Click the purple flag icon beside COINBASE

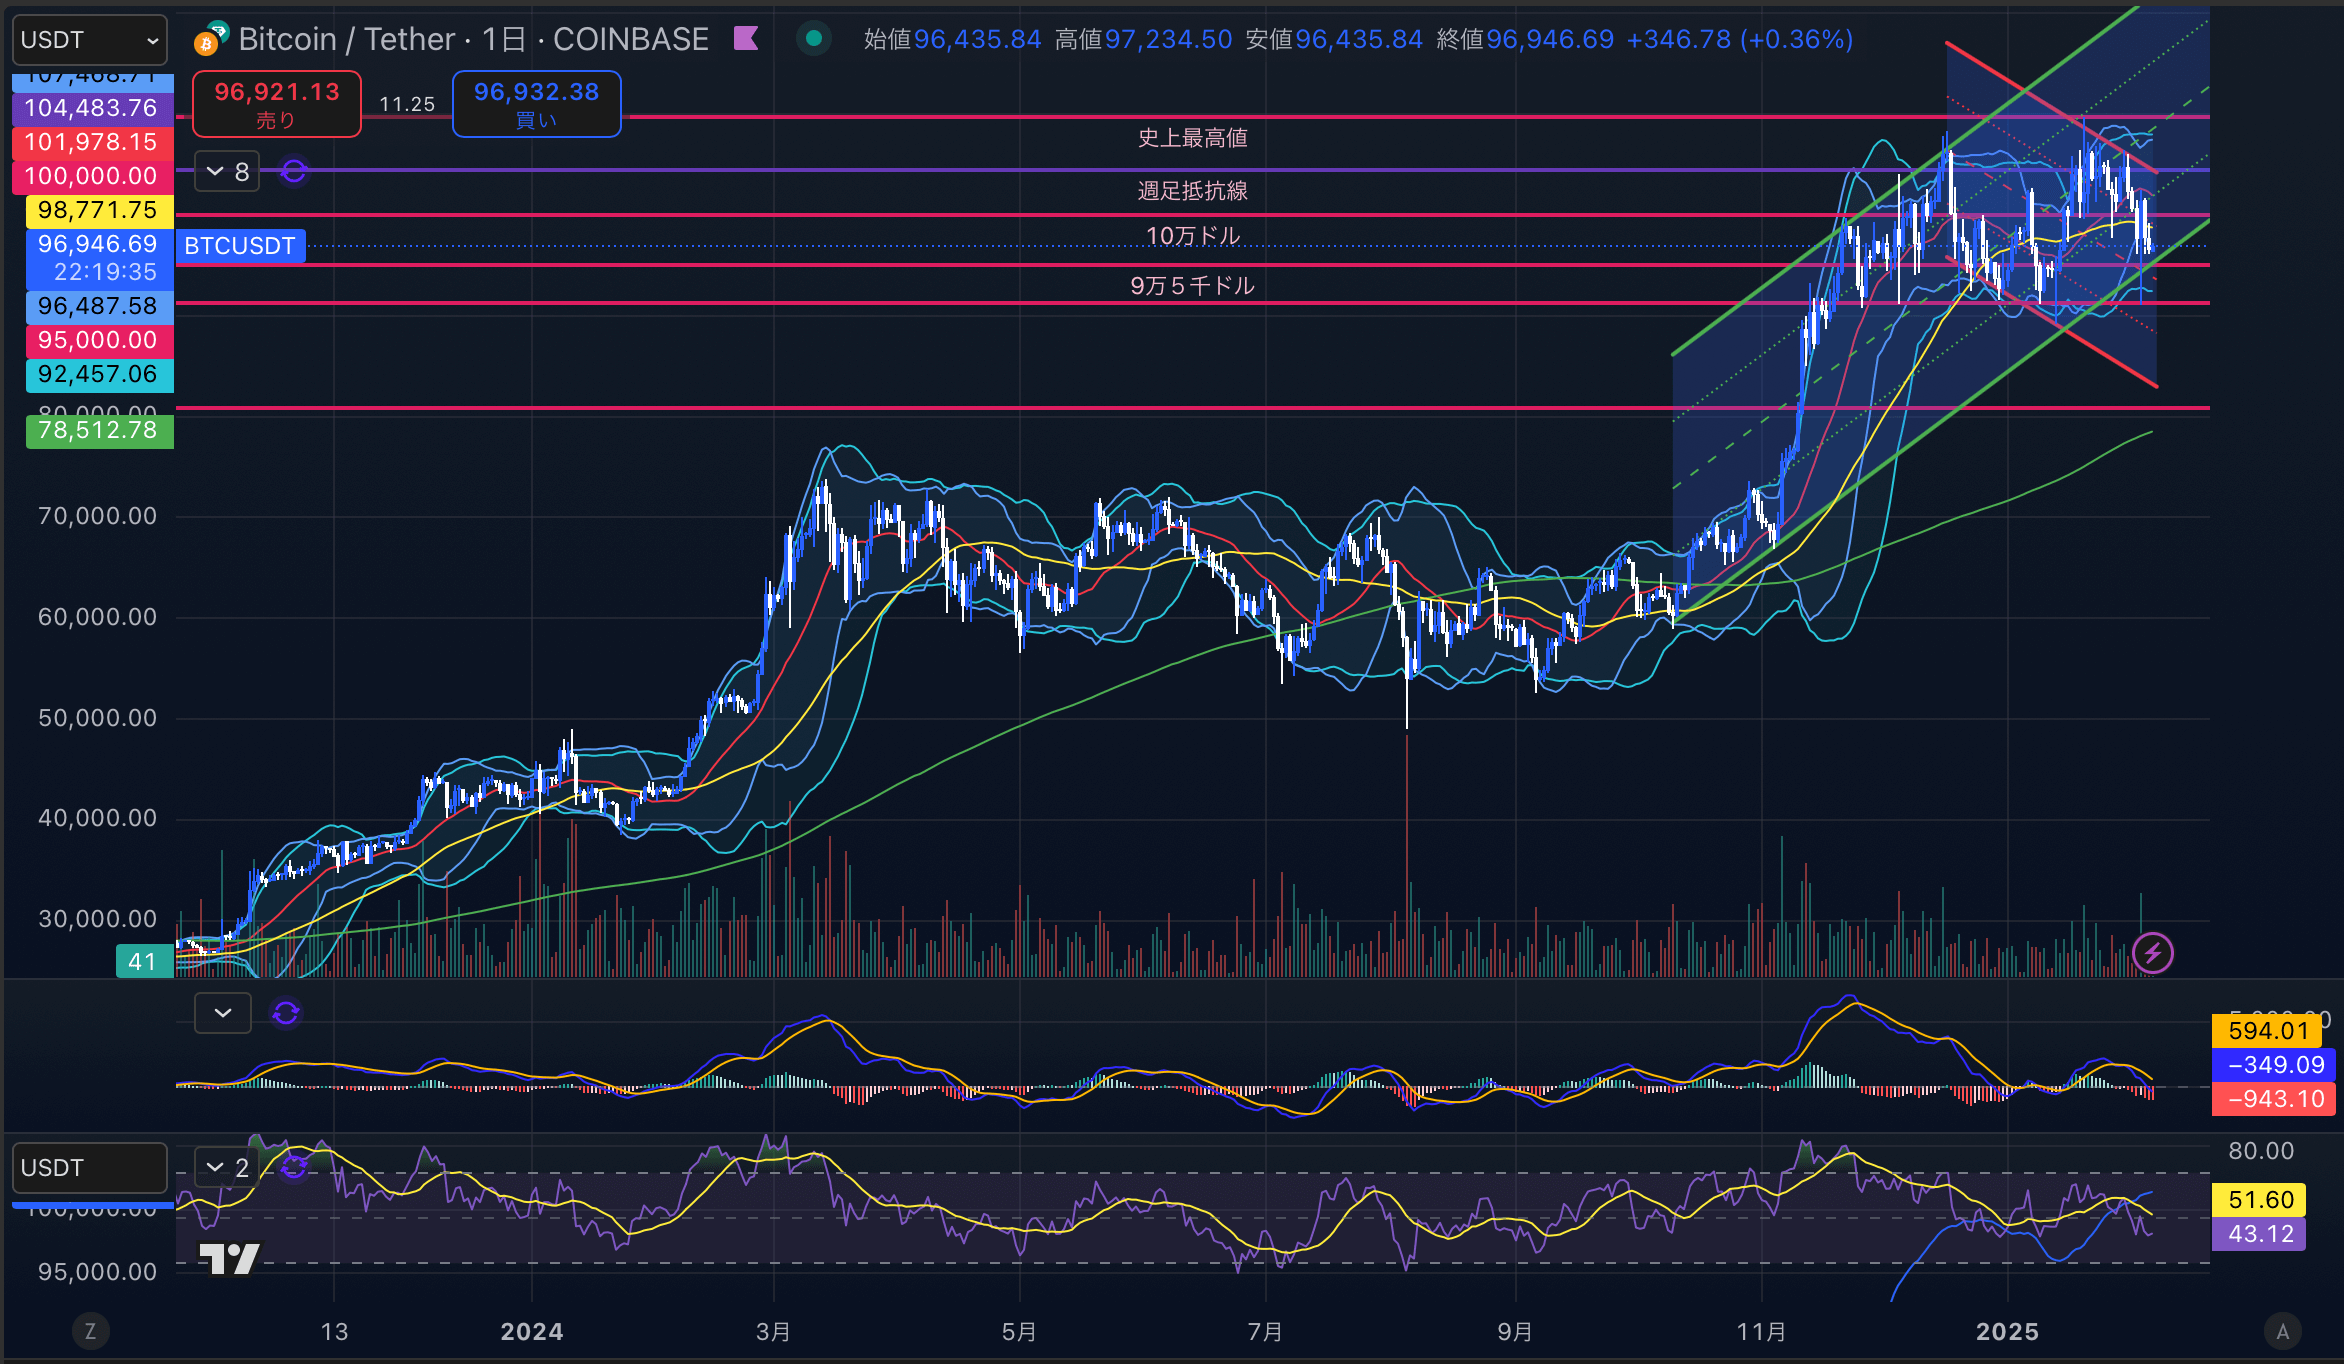[746, 39]
